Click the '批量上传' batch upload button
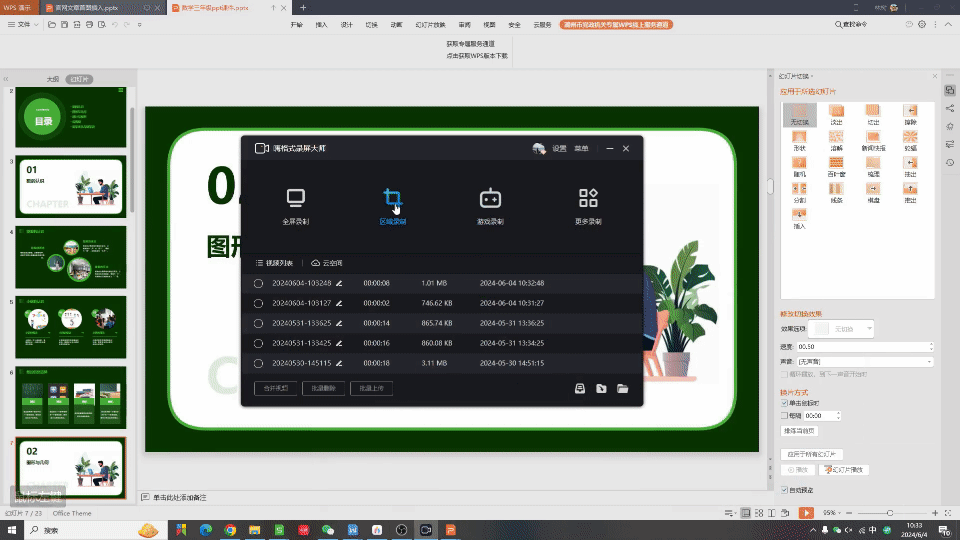960x540 pixels. coord(372,388)
